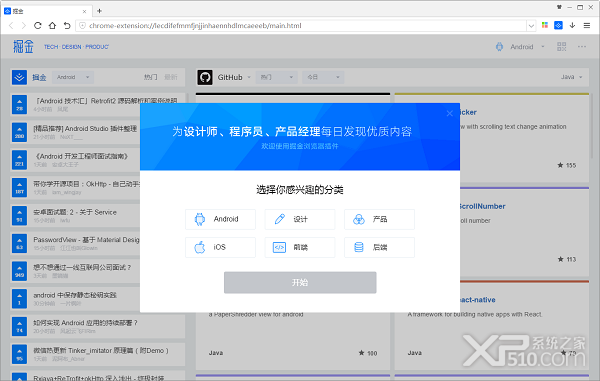Click the QR code icon in header
The image size is (600, 381).
point(561,47)
